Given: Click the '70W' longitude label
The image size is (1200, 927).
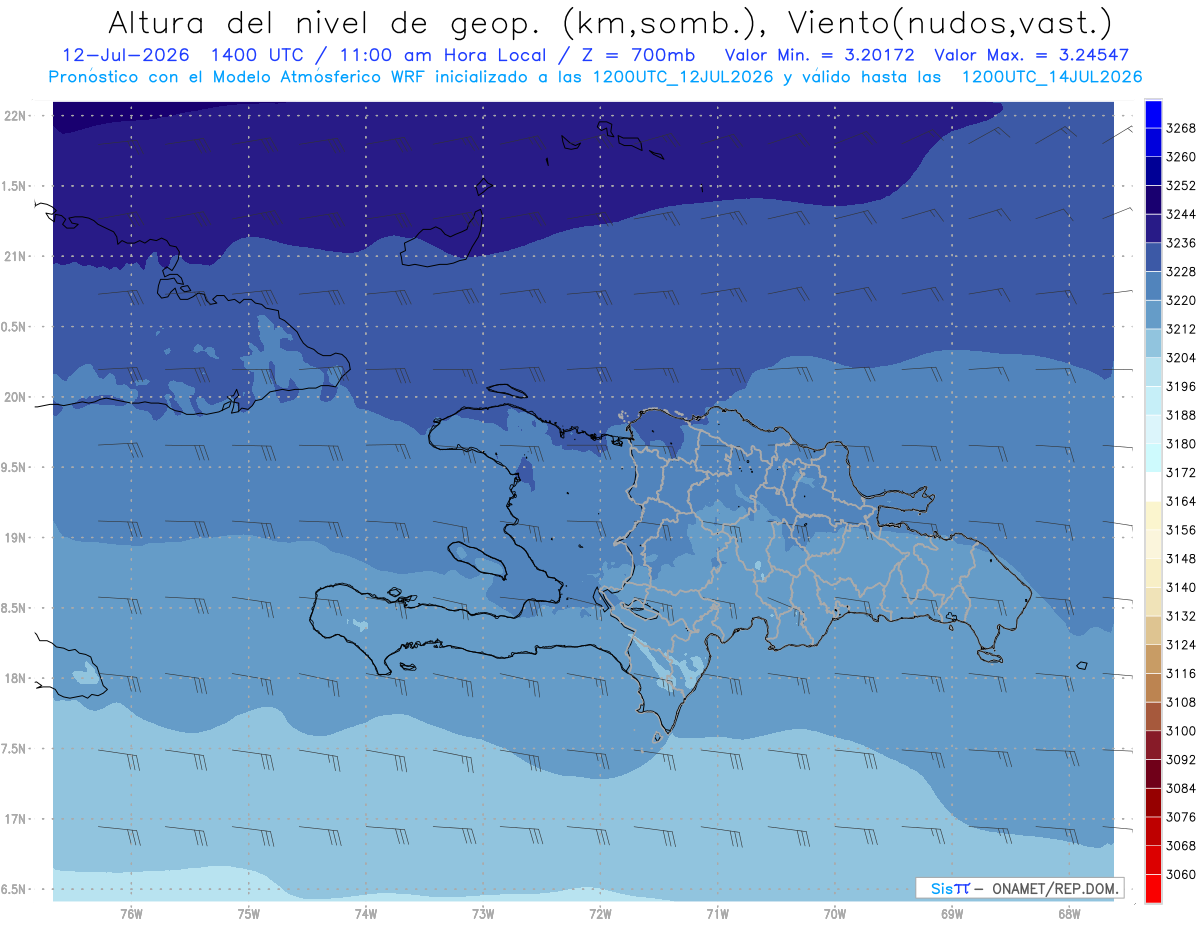Looking at the screenshot, I should coord(835,914).
